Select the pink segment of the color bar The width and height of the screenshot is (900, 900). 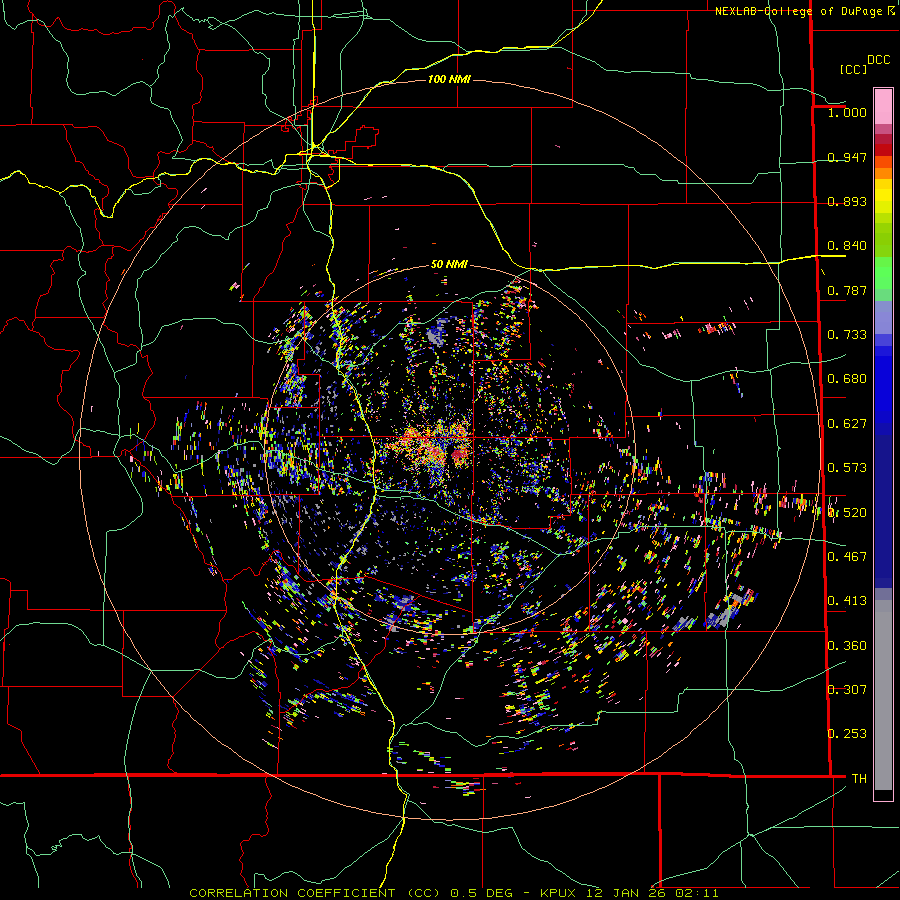pyautogui.click(x=883, y=106)
